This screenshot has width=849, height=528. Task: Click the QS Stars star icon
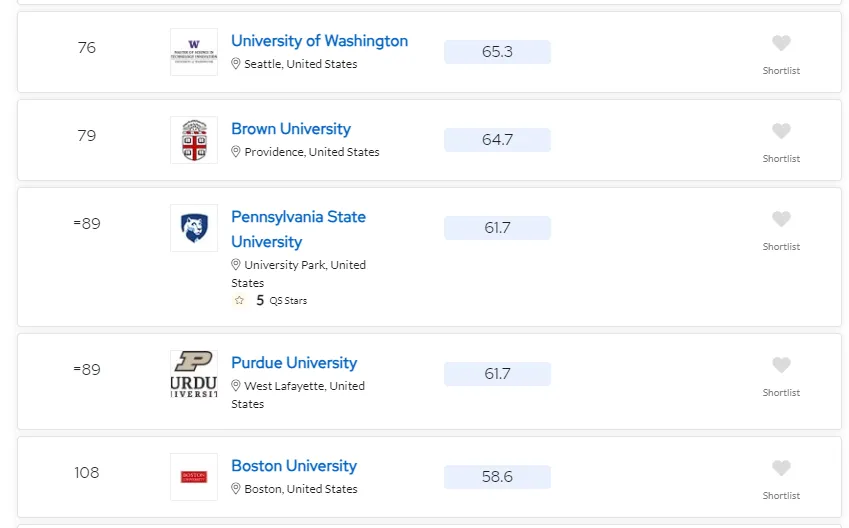[239, 300]
